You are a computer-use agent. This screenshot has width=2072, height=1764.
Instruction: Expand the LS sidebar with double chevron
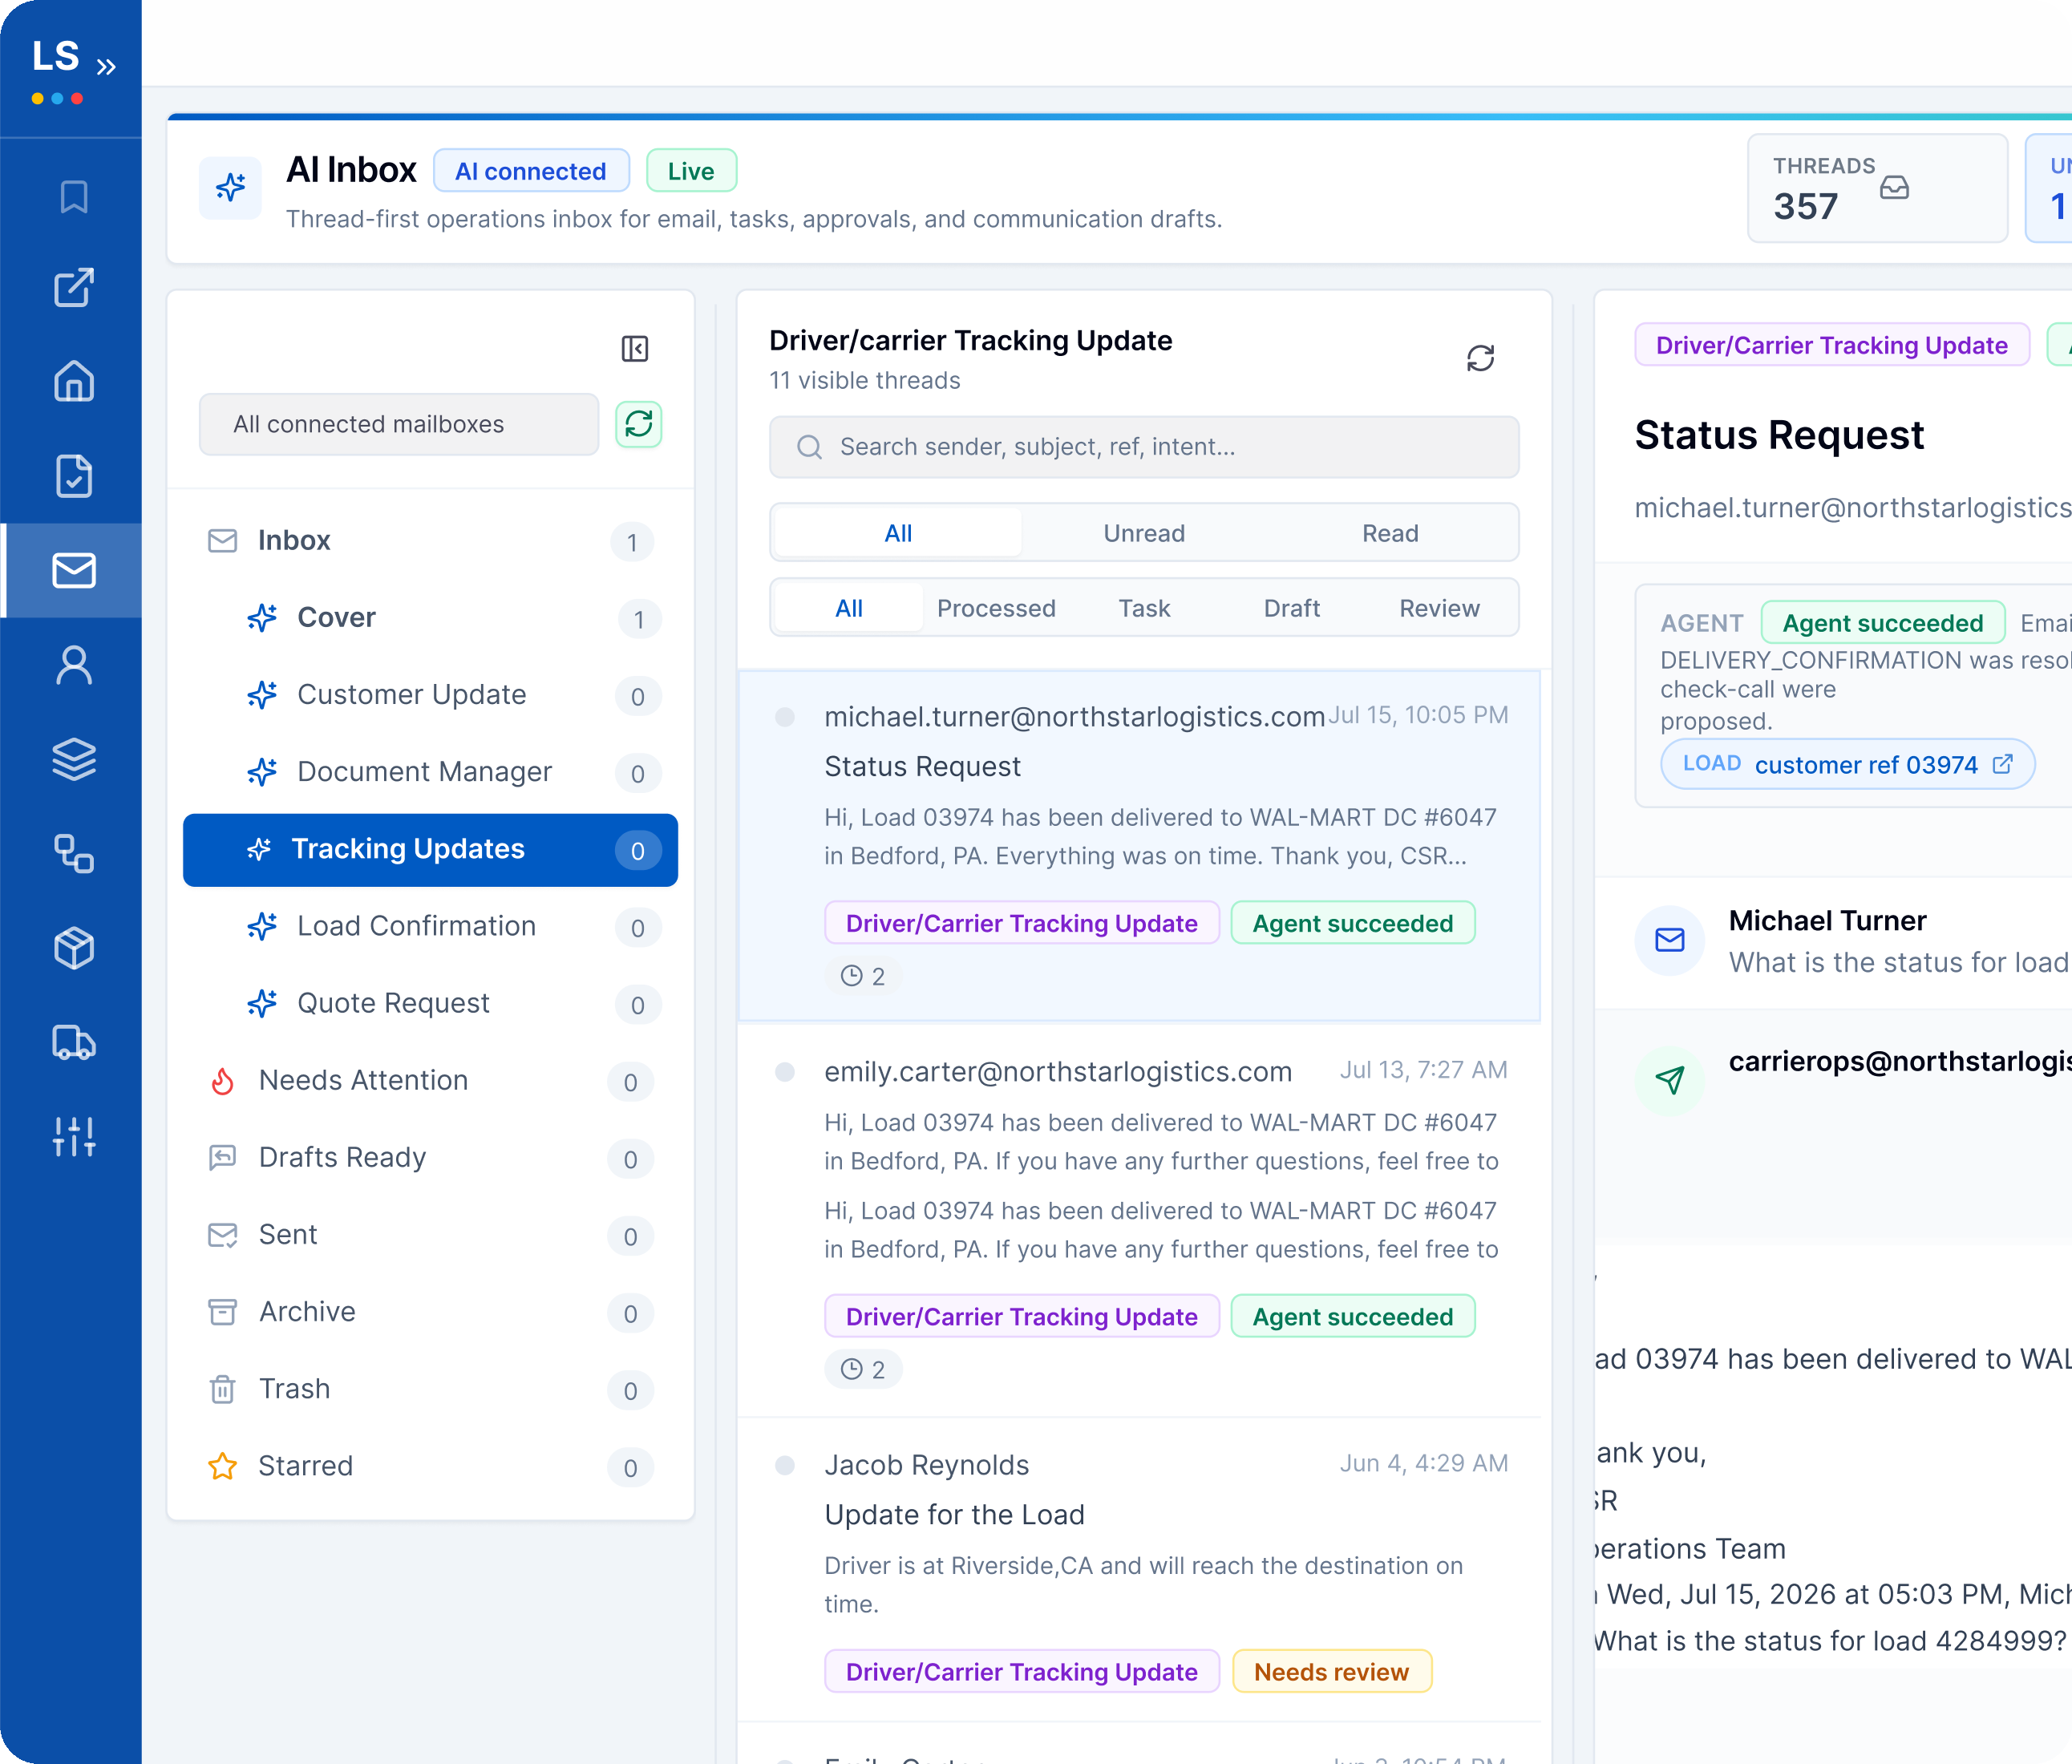[106, 67]
